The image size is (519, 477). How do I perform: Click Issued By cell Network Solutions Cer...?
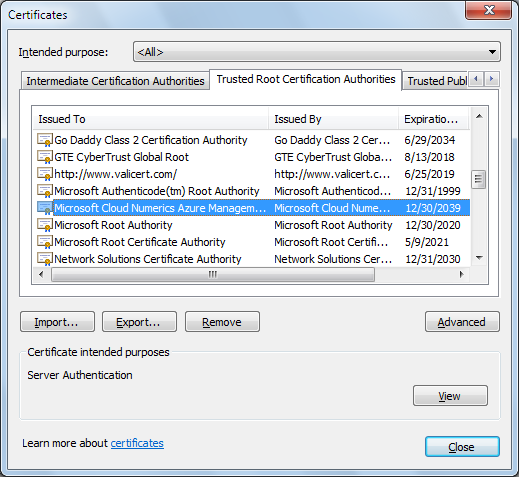[x=333, y=259]
